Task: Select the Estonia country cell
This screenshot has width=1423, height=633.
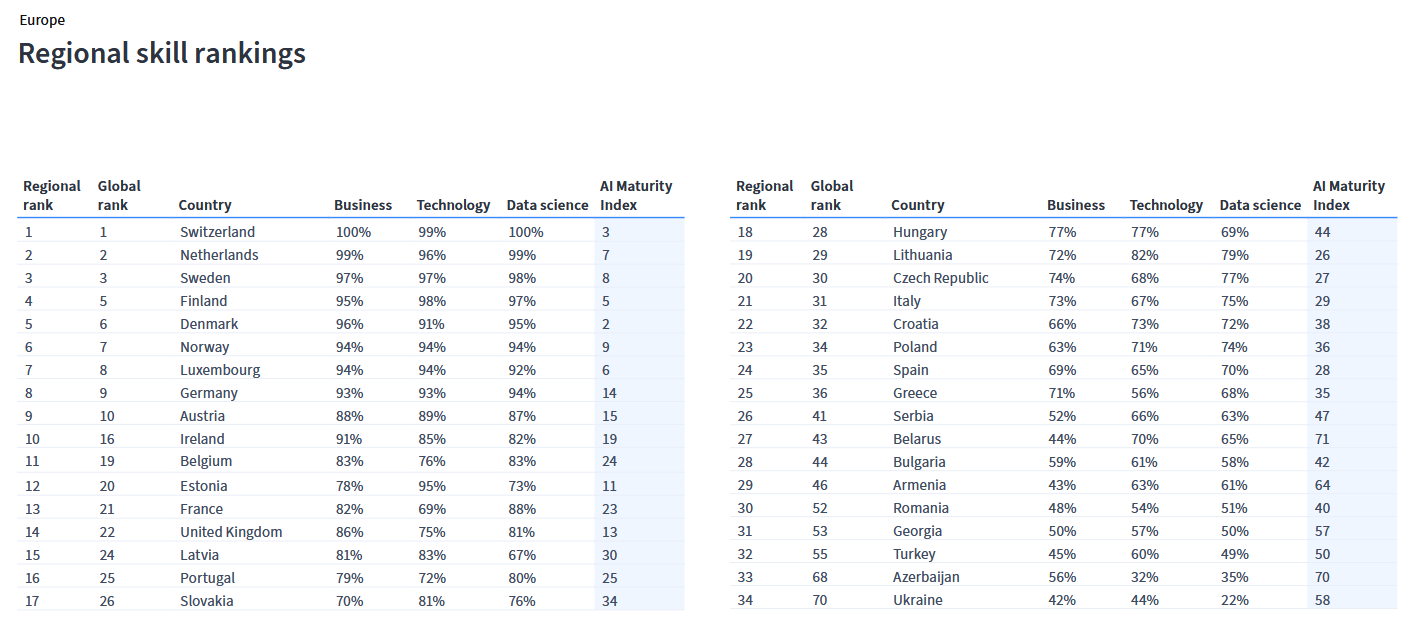Action: tap(204, 486)
